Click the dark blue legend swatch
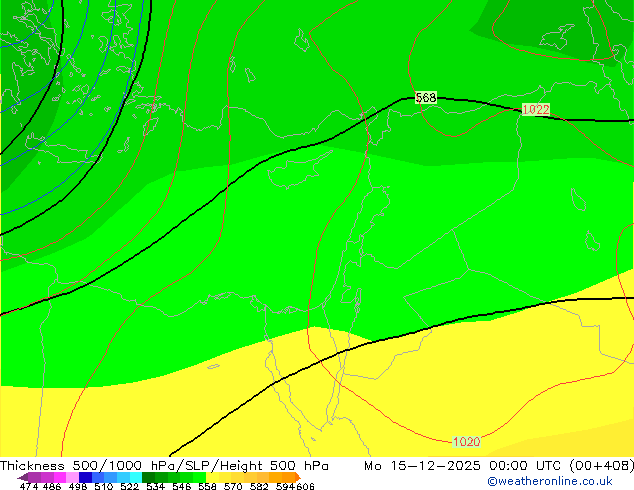Screen dimensions: 634x490 (85, 477)
